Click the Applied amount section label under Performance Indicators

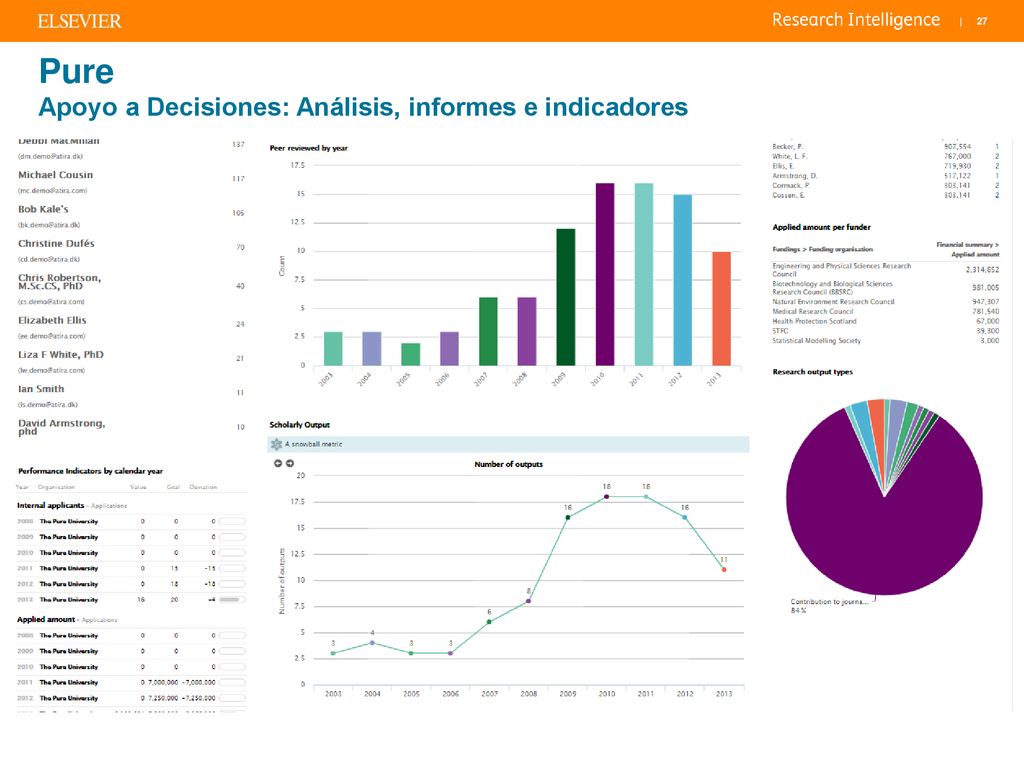pos(46,619)
